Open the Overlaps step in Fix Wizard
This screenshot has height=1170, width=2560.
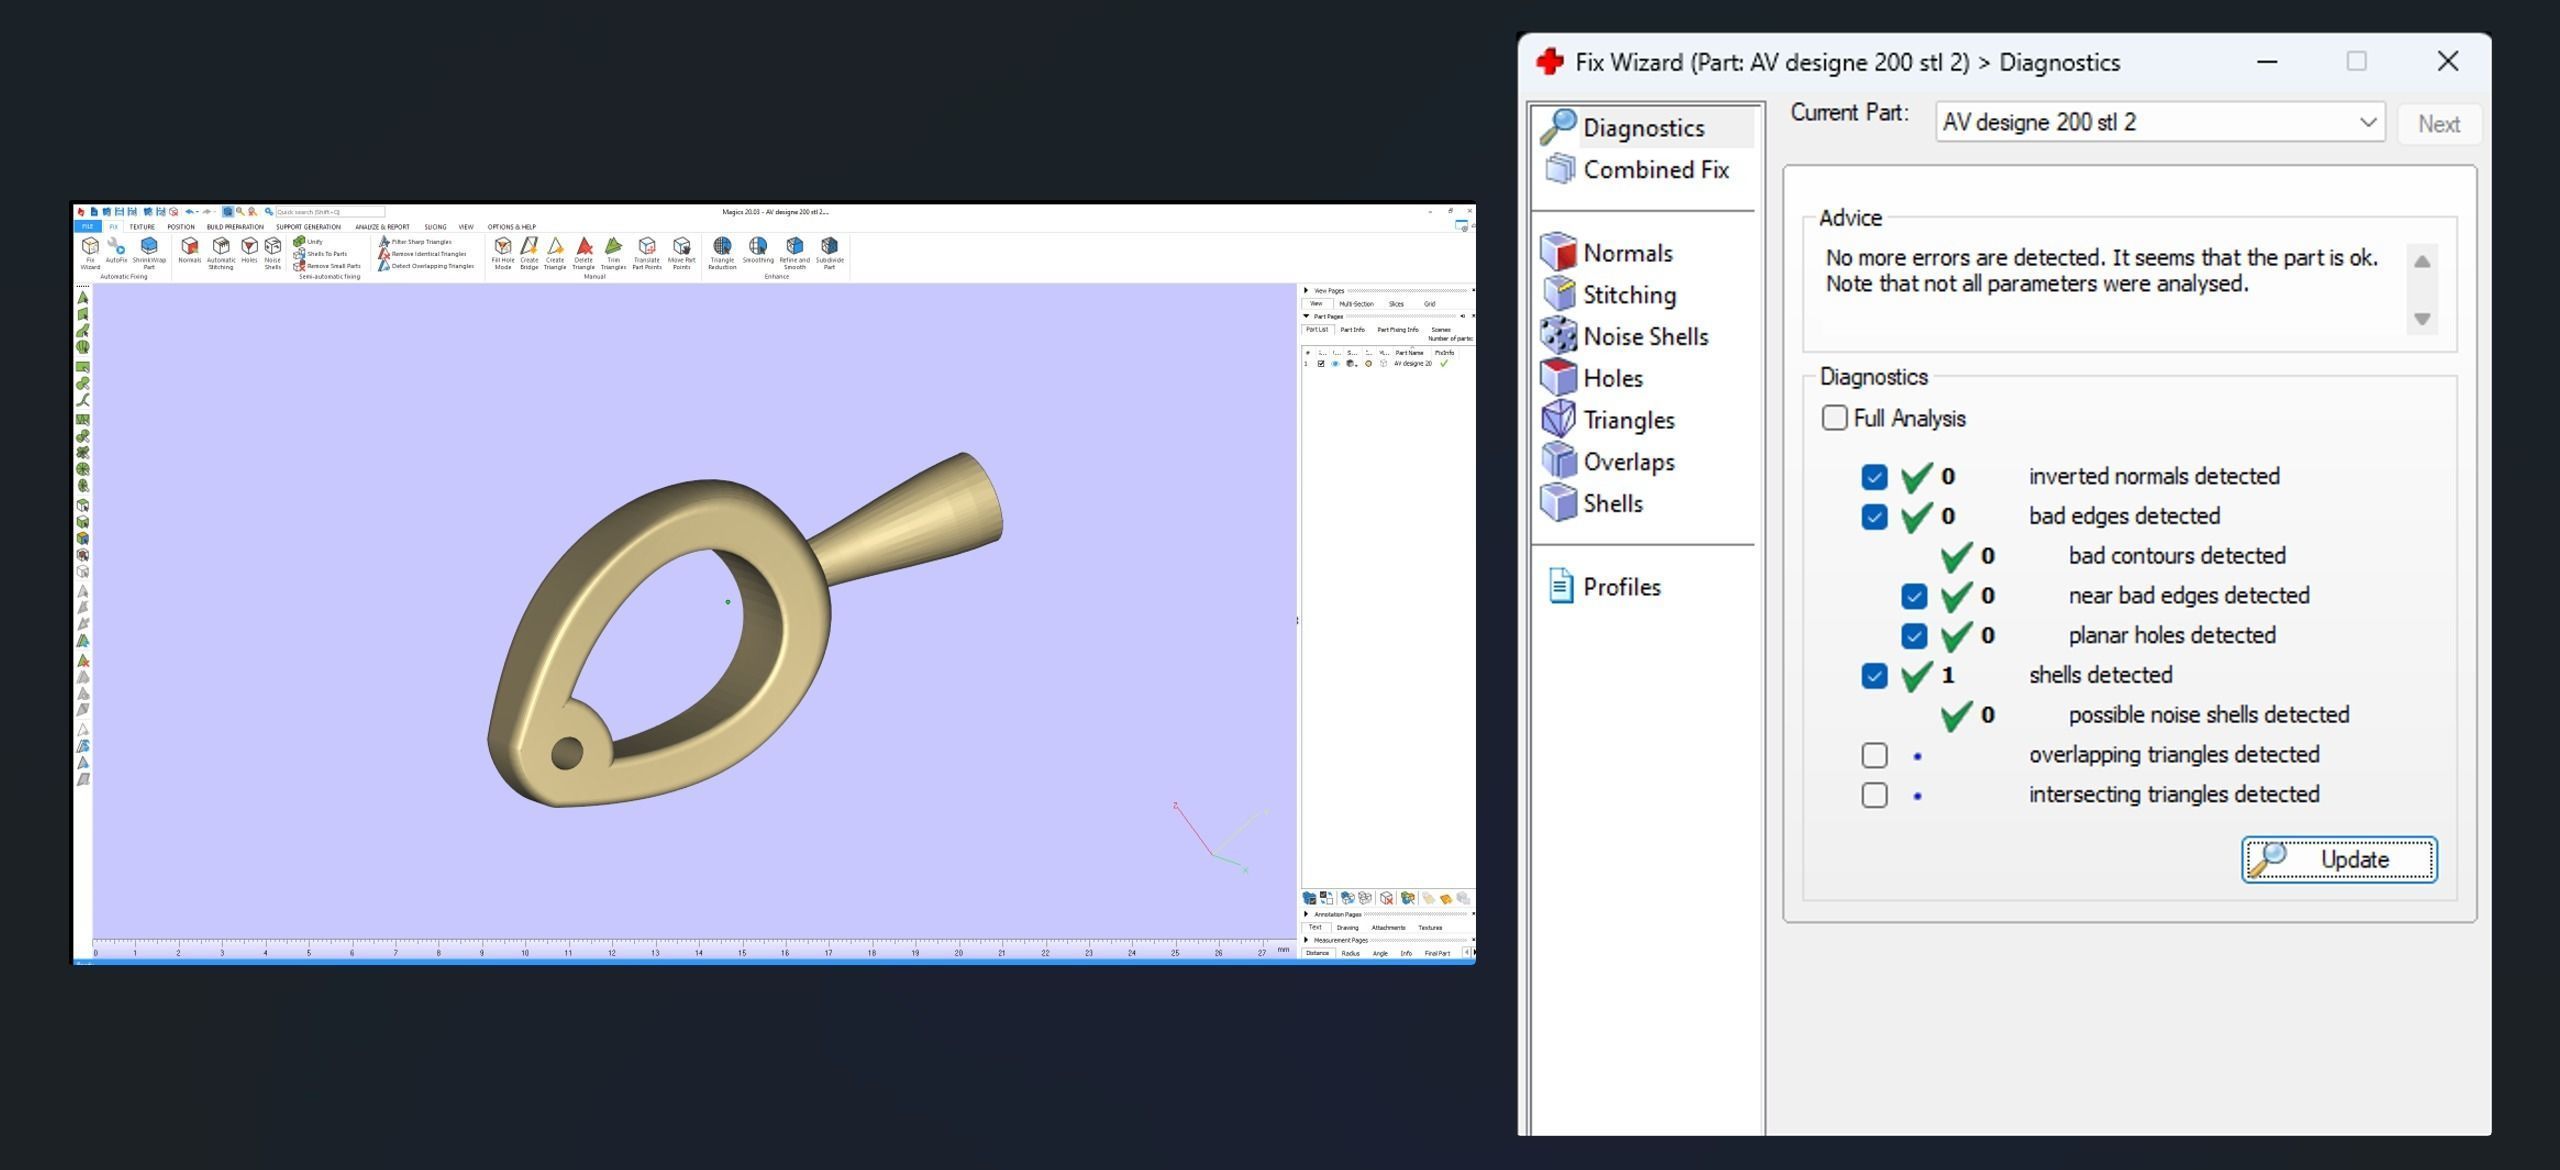(1628, 462)
